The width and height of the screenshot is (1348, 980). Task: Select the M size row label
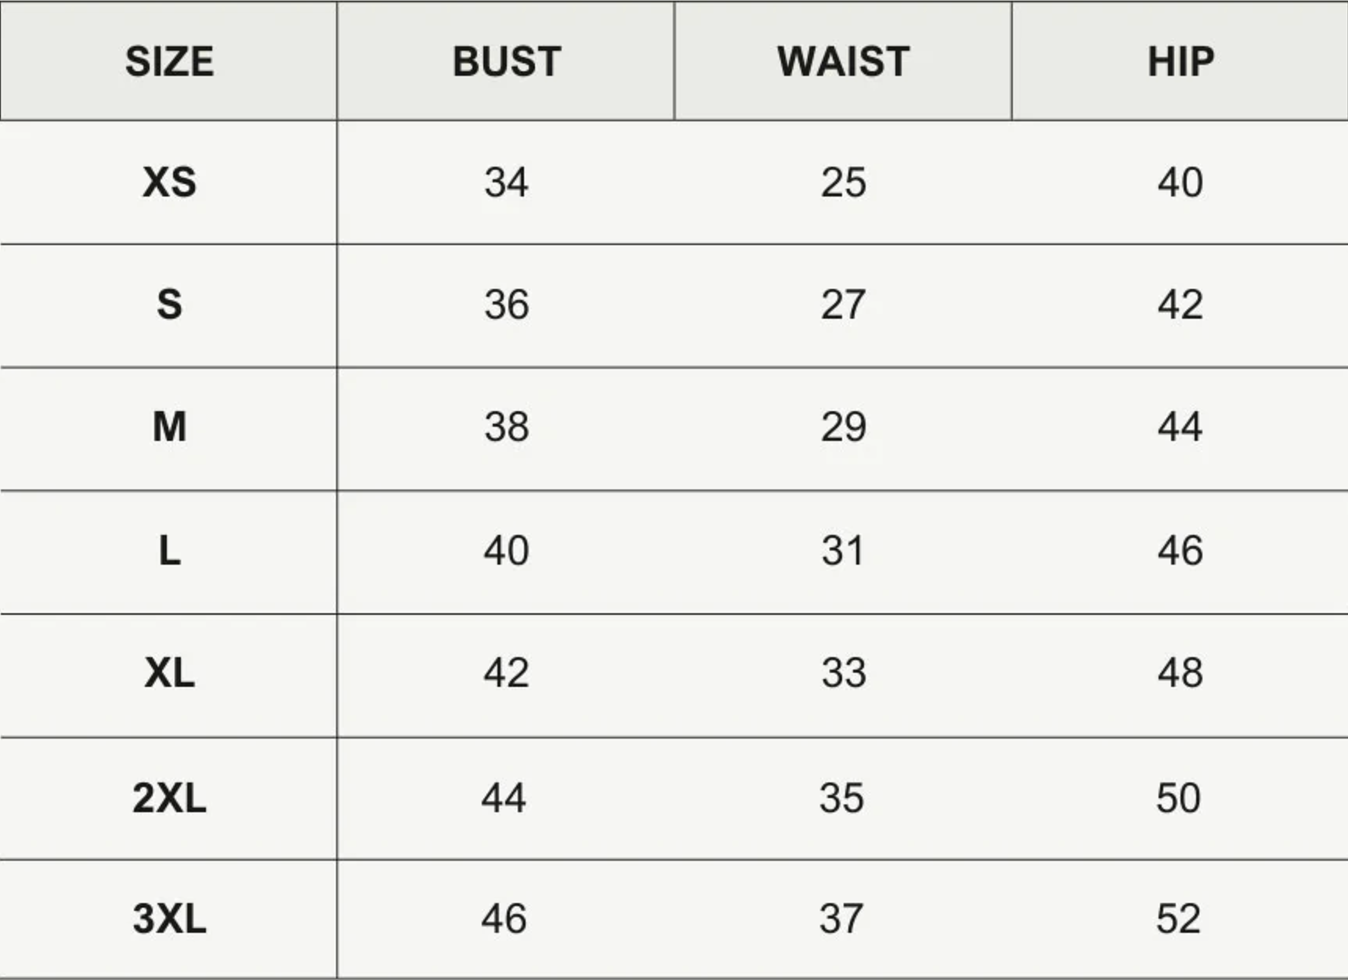(169, 427)
